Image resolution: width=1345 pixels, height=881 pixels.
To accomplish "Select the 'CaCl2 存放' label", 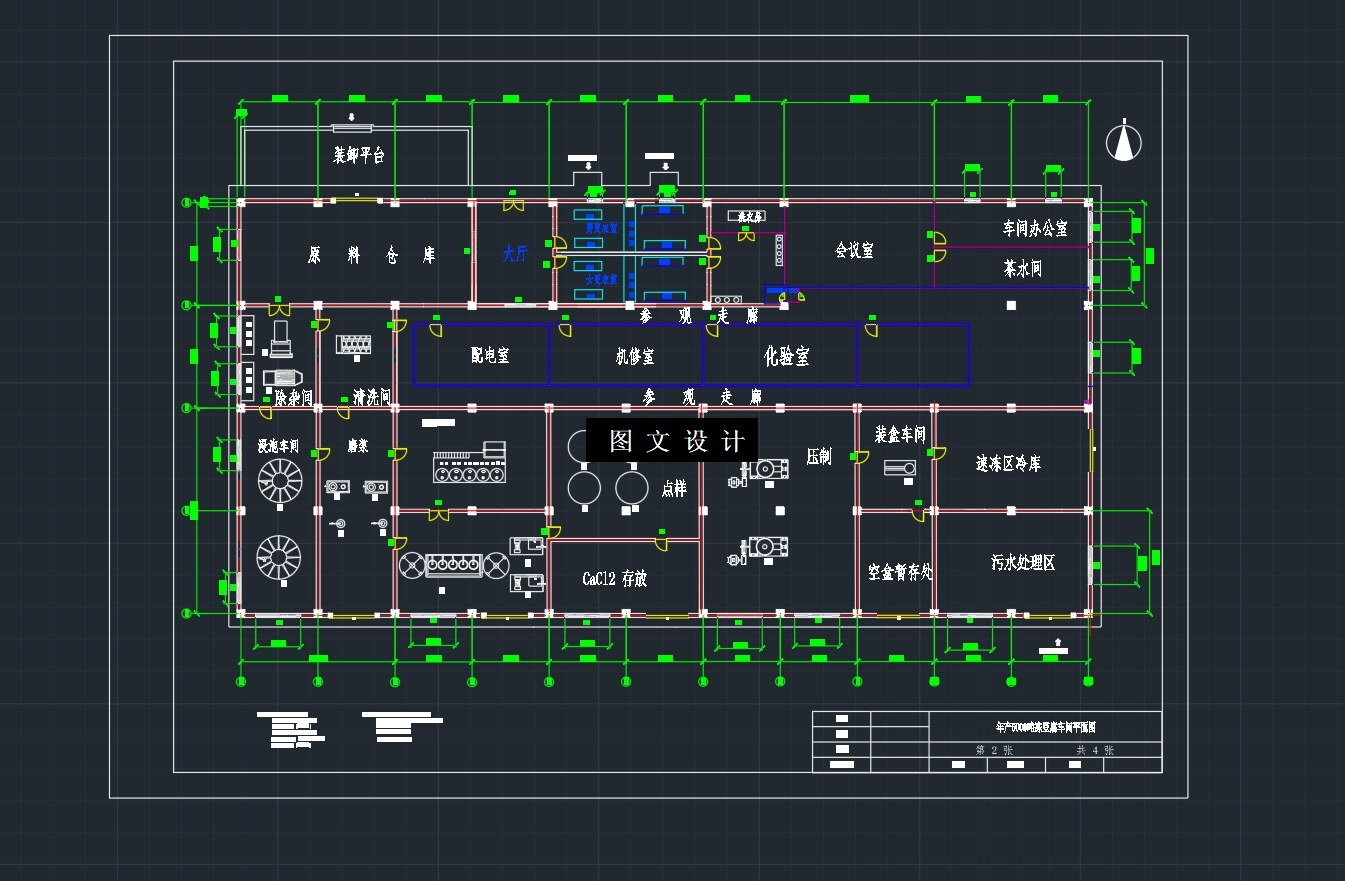I will 615,578.
